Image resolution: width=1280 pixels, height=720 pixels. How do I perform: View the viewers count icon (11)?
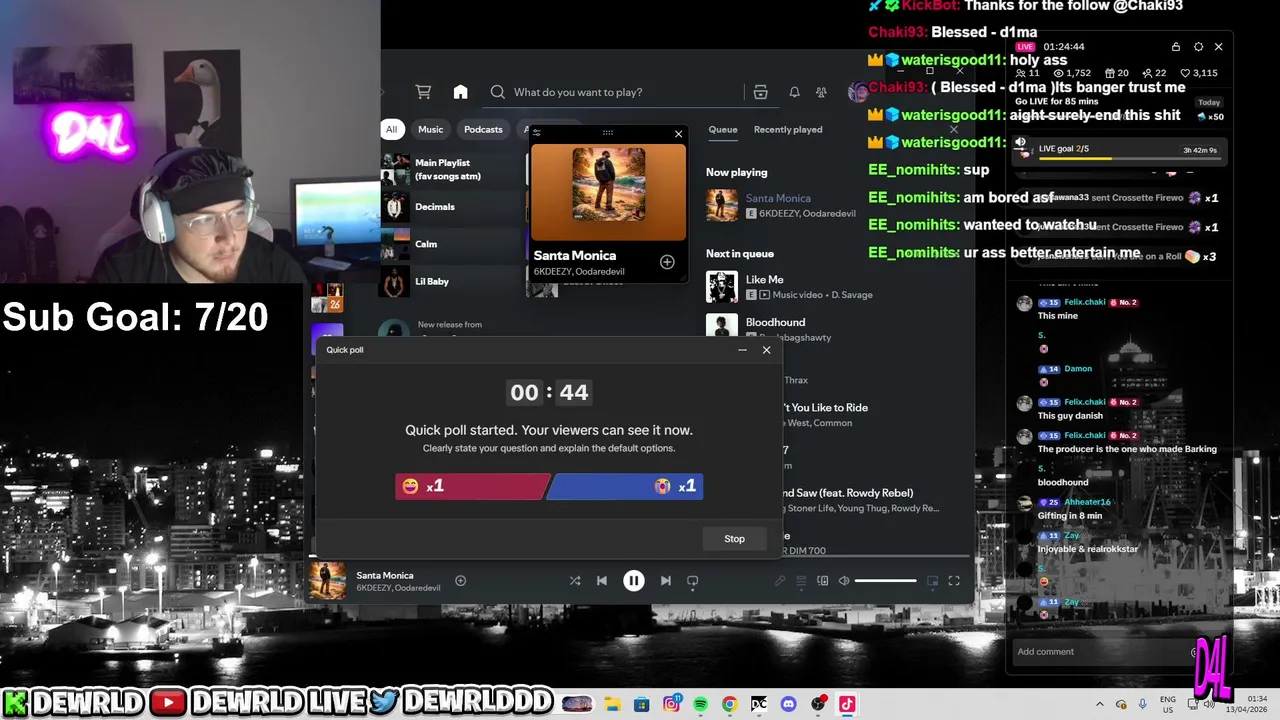[x=1027, y=73]
